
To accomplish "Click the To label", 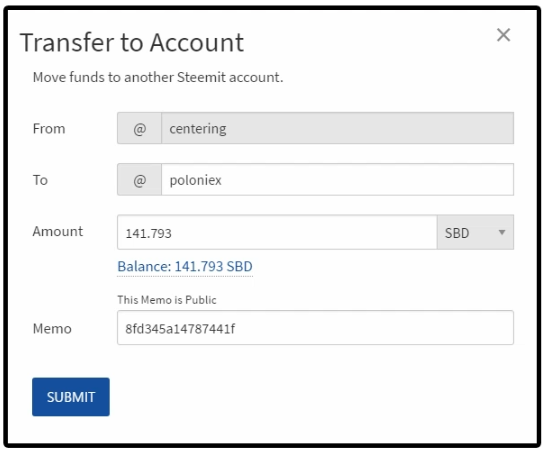I will (x=40, y=180).
